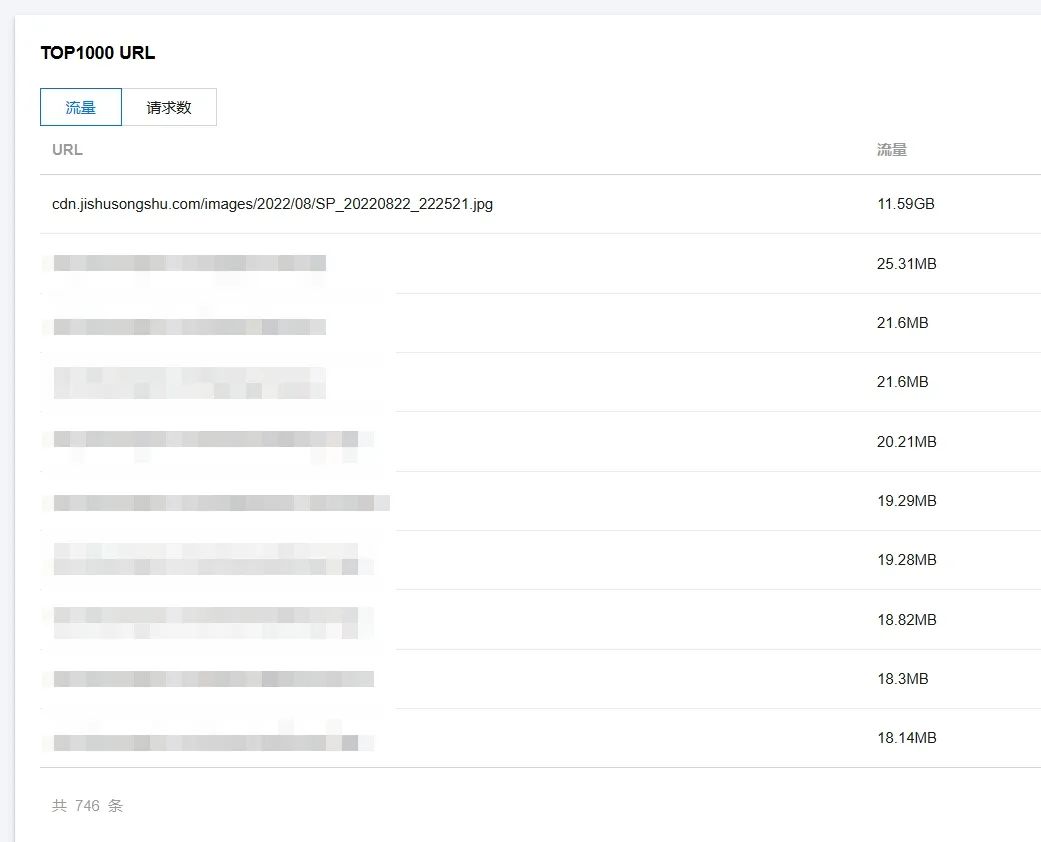Click the 流量 column header
This screenshot has width=1041, height=842.
892,149
